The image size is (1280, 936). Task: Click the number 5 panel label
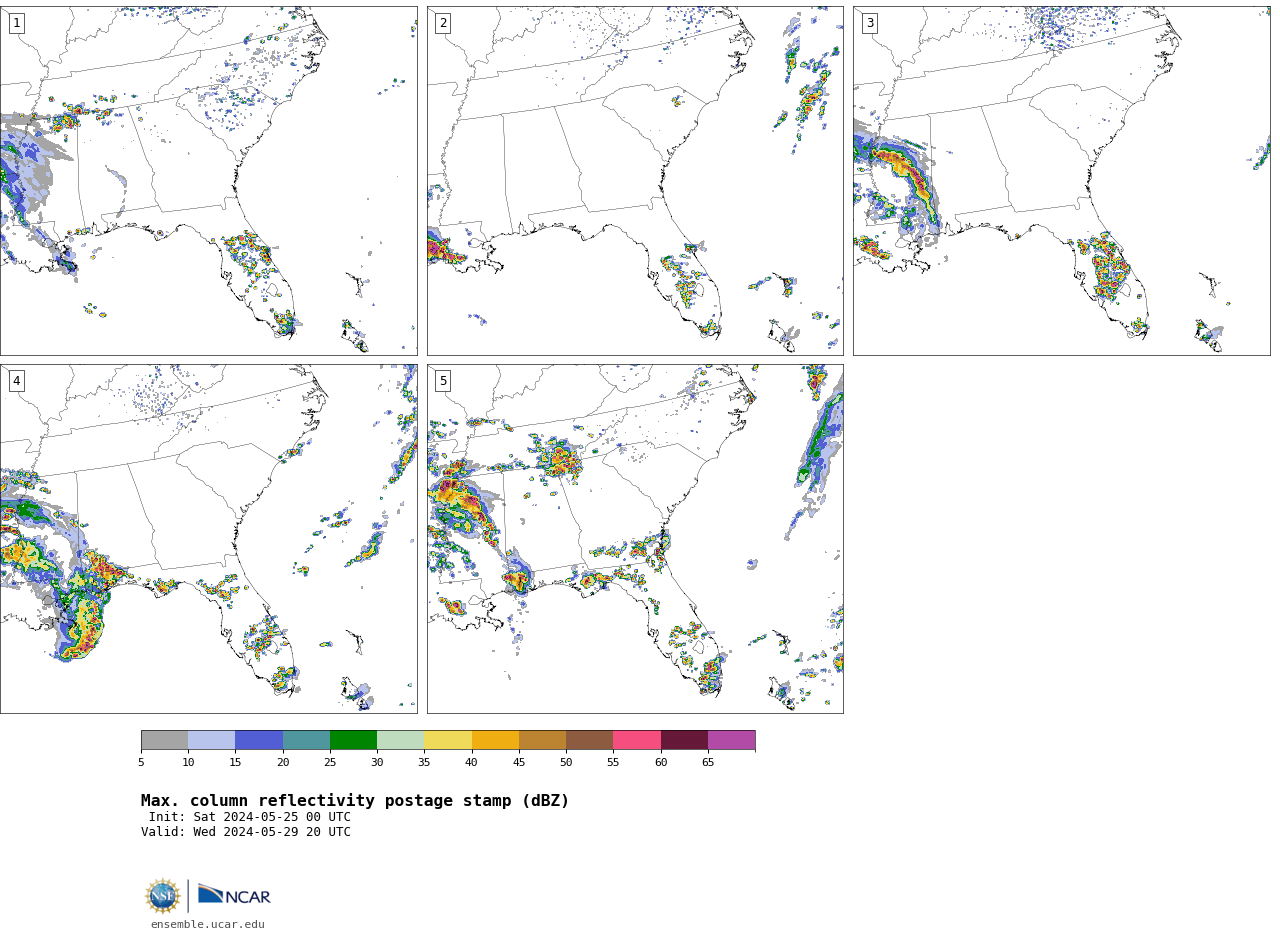[443, 381]
